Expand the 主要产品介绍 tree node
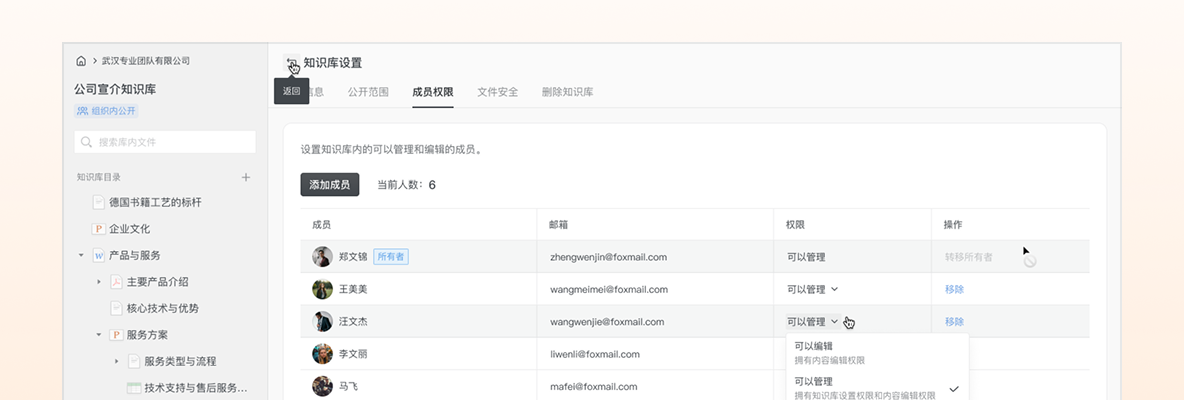The height and width of the screenshot is (400, 1184). coord(99,282)
